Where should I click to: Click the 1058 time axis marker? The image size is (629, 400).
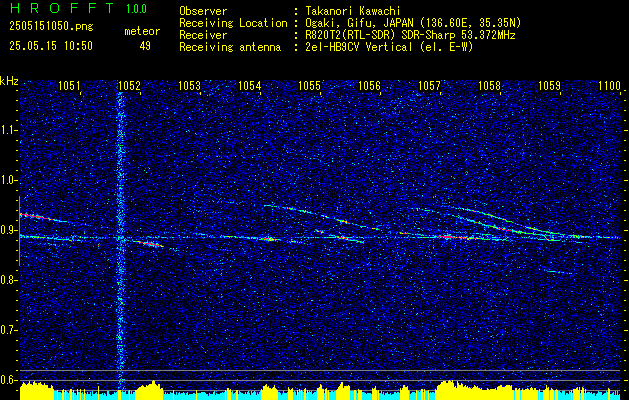coord(489,85)
